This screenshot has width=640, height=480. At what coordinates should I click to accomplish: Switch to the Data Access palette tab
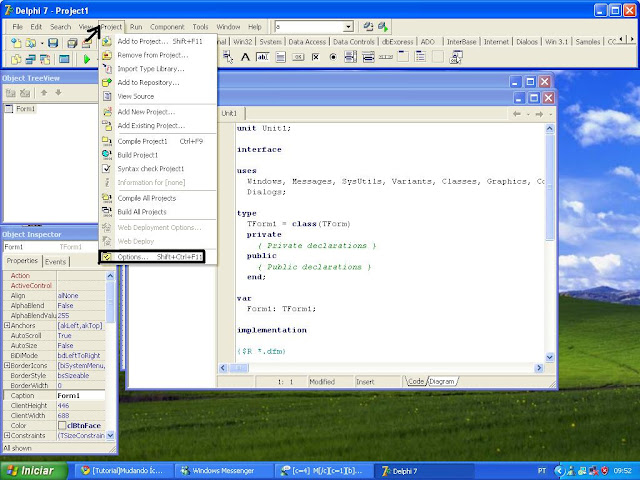click(307, 42)
